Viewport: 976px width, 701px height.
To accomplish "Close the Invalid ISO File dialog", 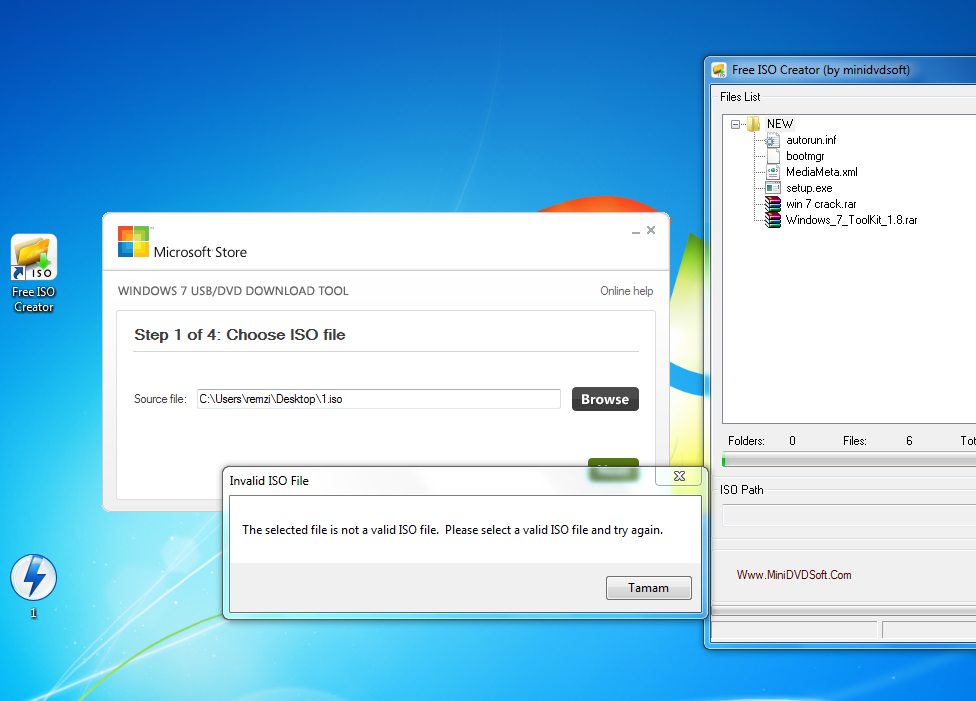I will (679, 476).
